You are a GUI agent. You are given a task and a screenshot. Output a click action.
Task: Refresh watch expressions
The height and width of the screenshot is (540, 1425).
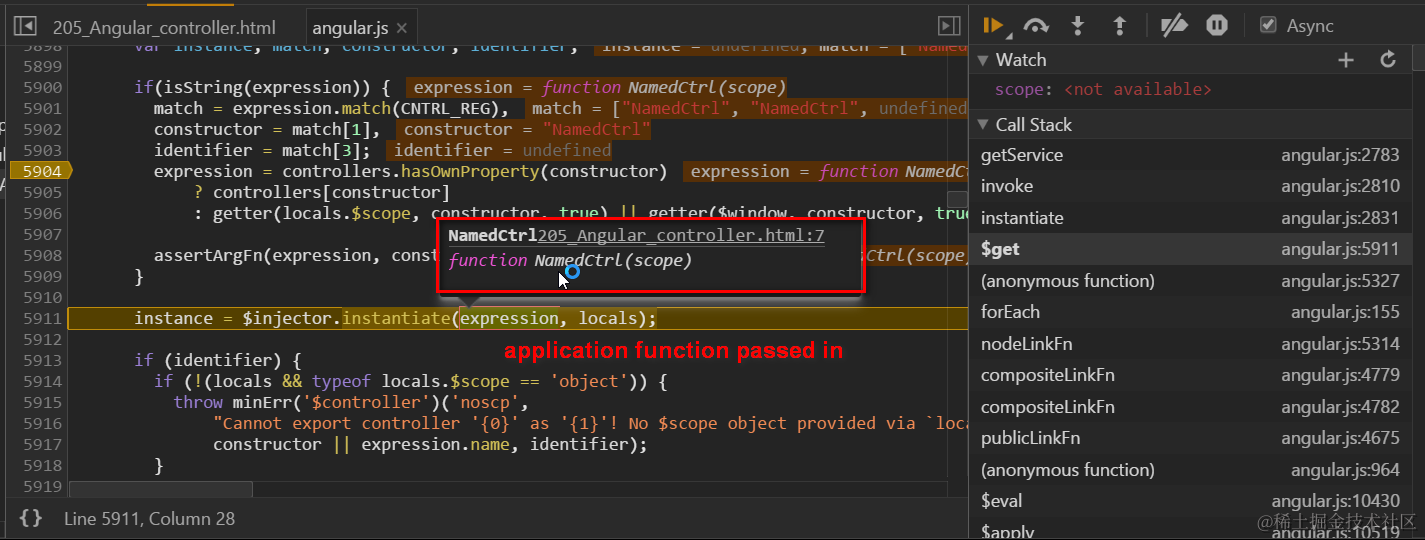click(x=1388, y=60)
